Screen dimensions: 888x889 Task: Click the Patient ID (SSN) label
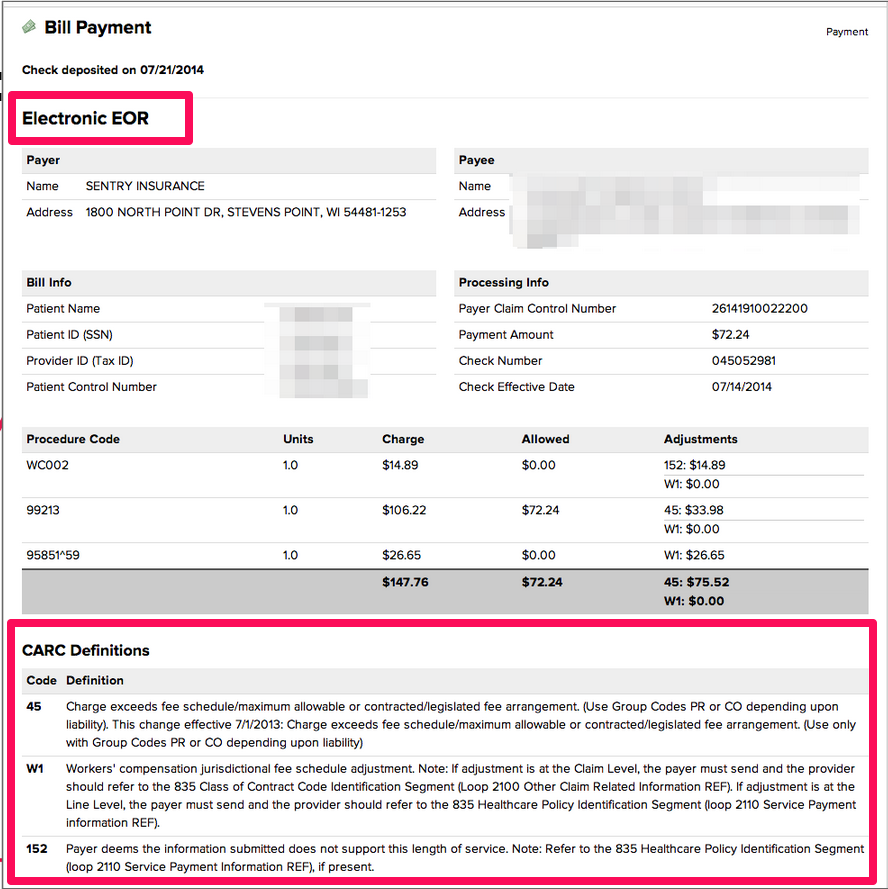point(69,335)
